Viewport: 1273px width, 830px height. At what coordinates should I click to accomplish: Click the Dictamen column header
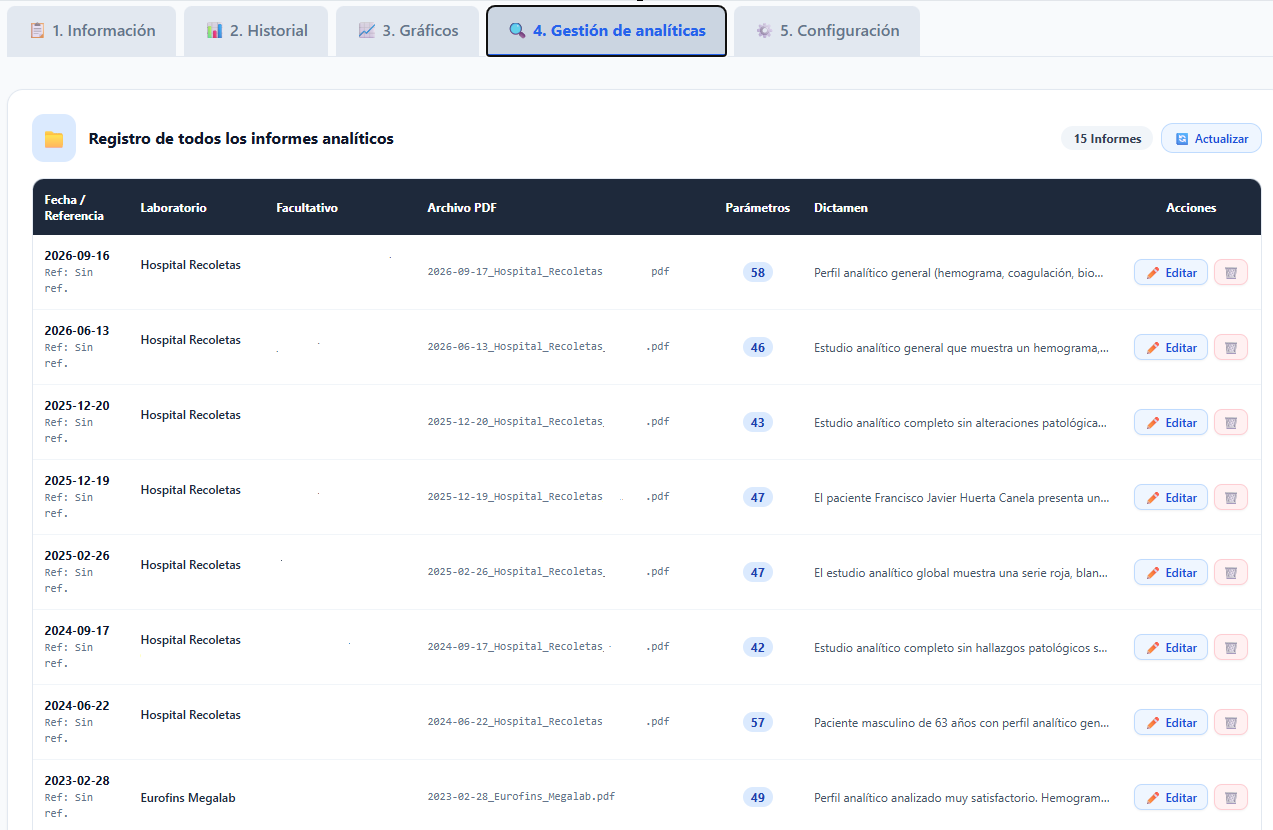(841, 208)
